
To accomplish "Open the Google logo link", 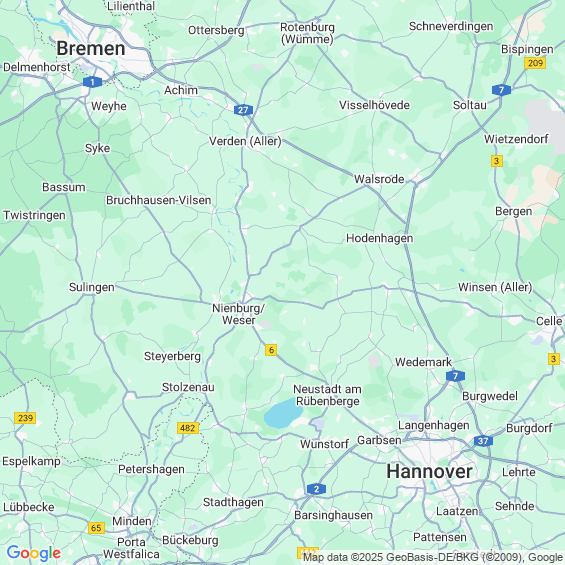I will tap(34, 553).
